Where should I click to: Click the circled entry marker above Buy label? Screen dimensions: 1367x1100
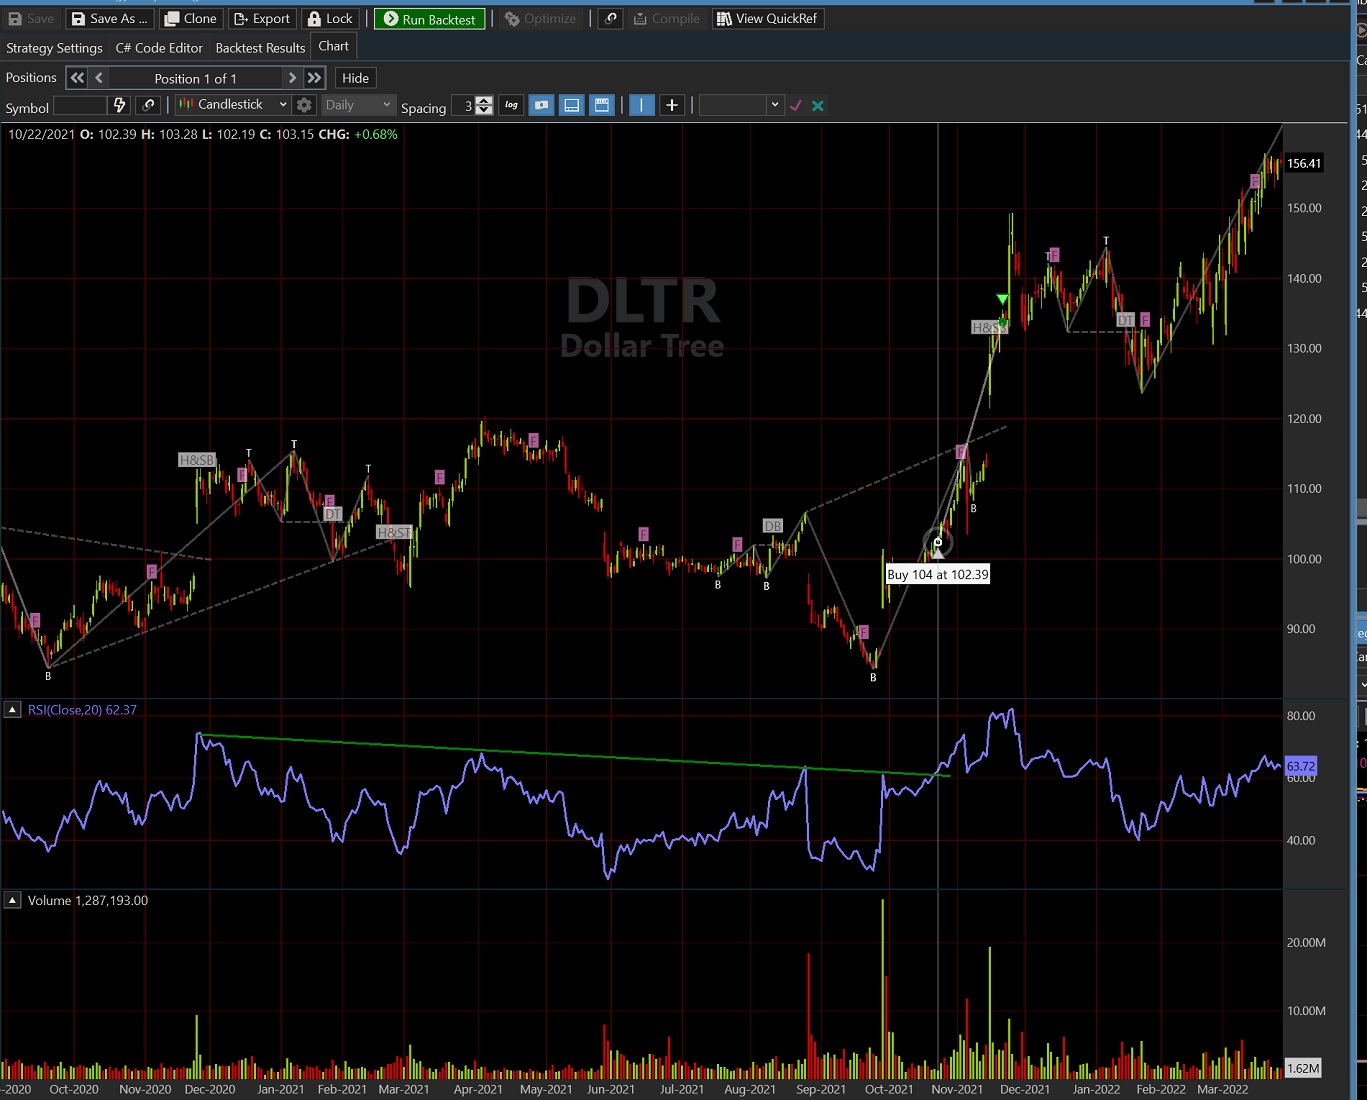(938, 542)
